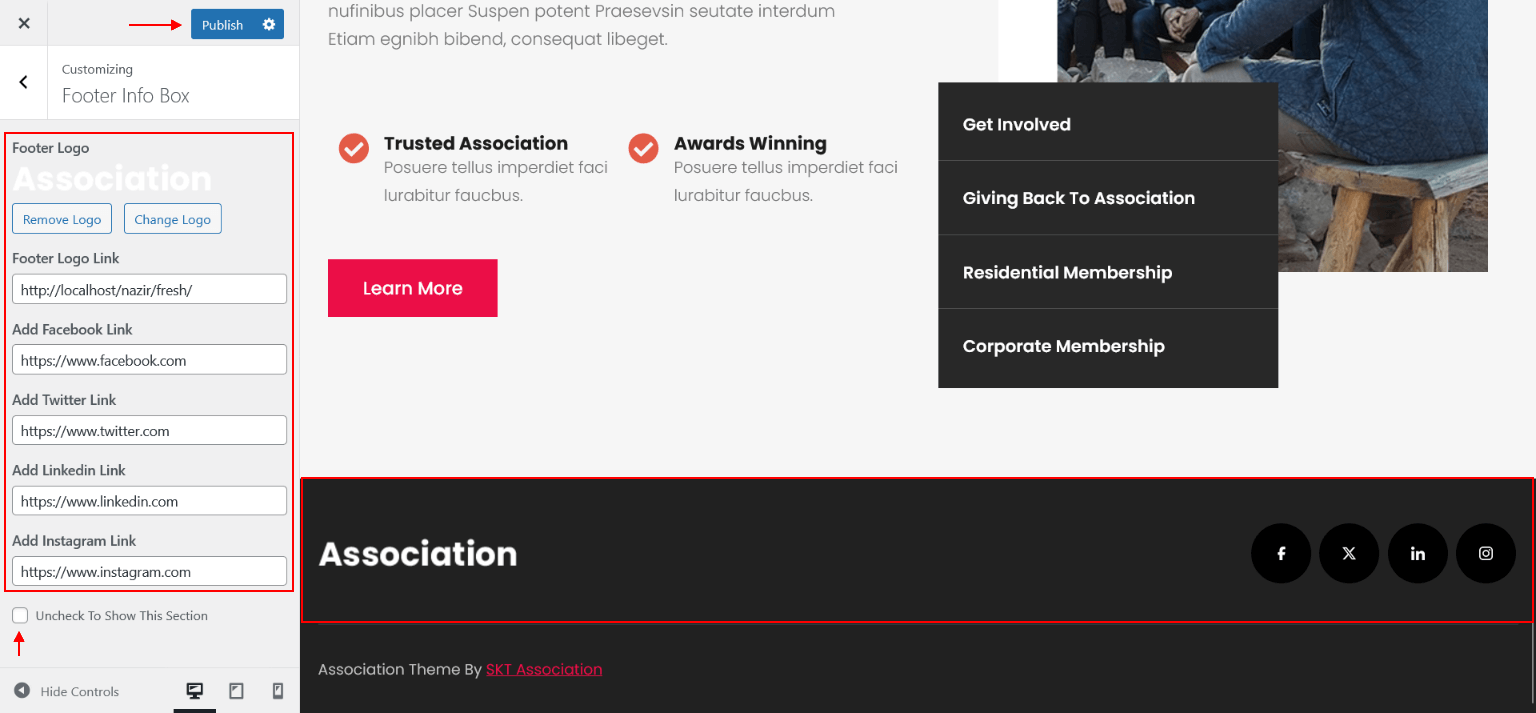Screen dimensions: 1536x713
Task: Click the Change Logo button
Action: [173, 219]
